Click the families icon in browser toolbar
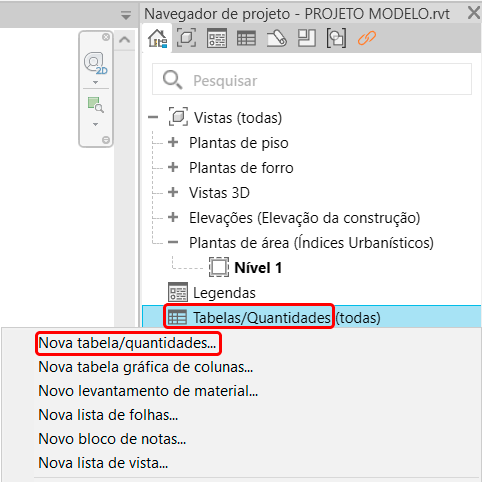 coord(306,38)
